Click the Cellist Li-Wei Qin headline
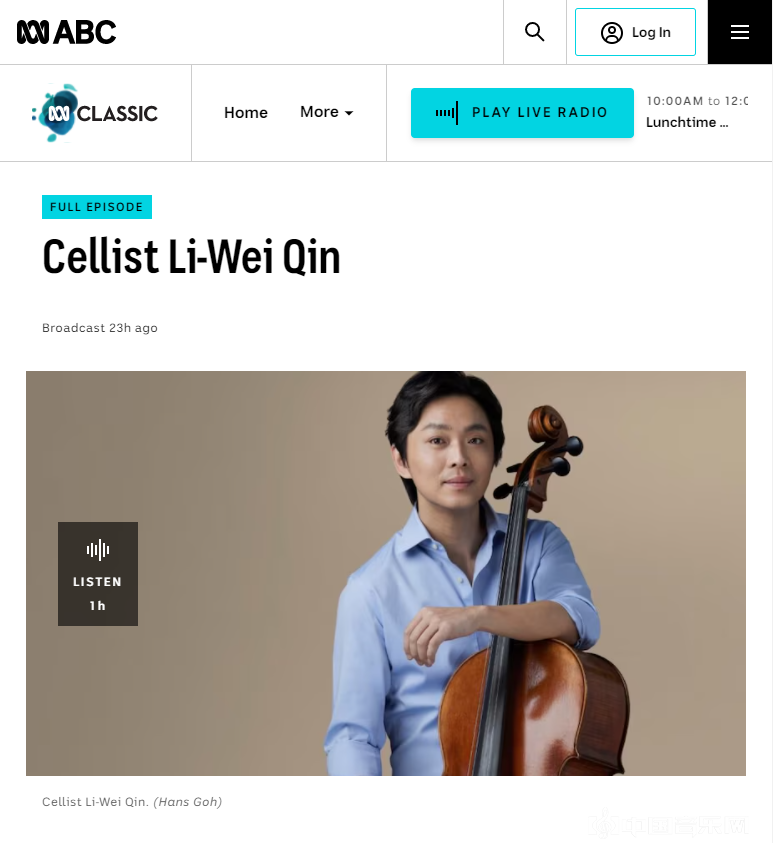This screenshot has height=843, width=773. (x=191, y=256)
